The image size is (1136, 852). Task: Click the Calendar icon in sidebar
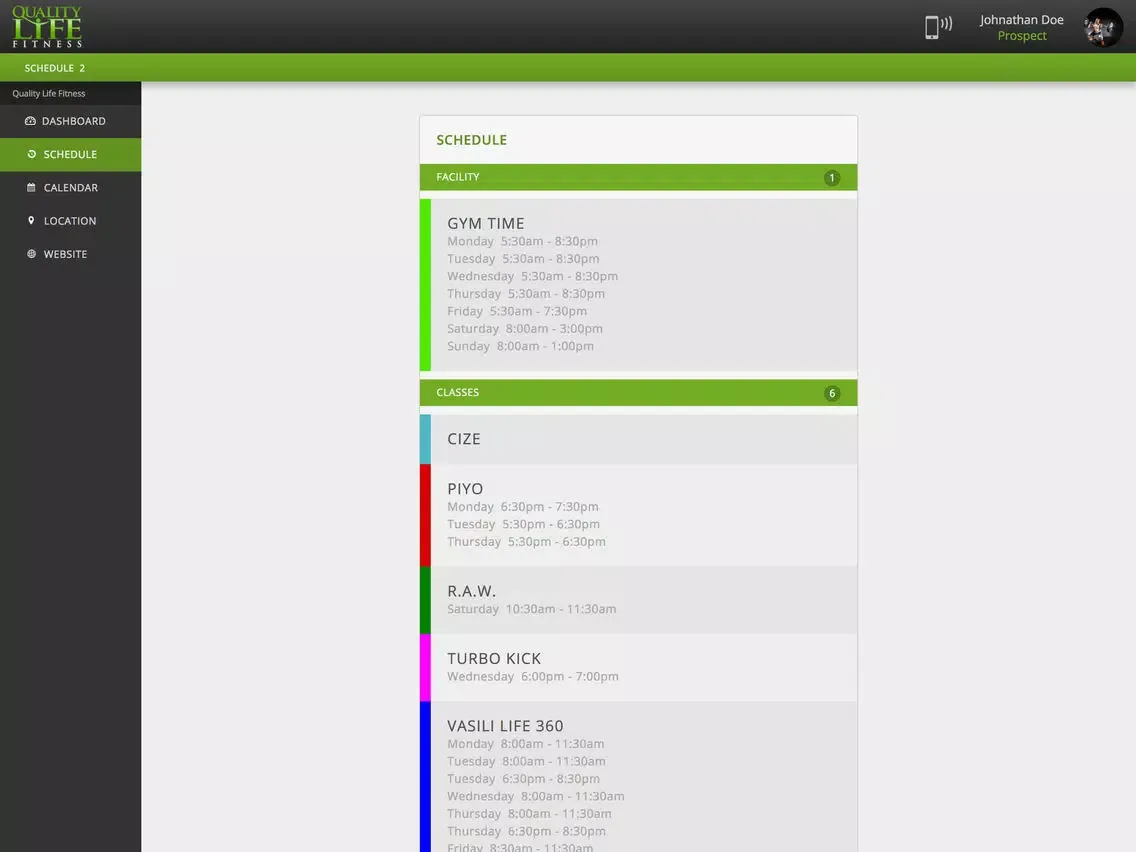pos(31,188)
